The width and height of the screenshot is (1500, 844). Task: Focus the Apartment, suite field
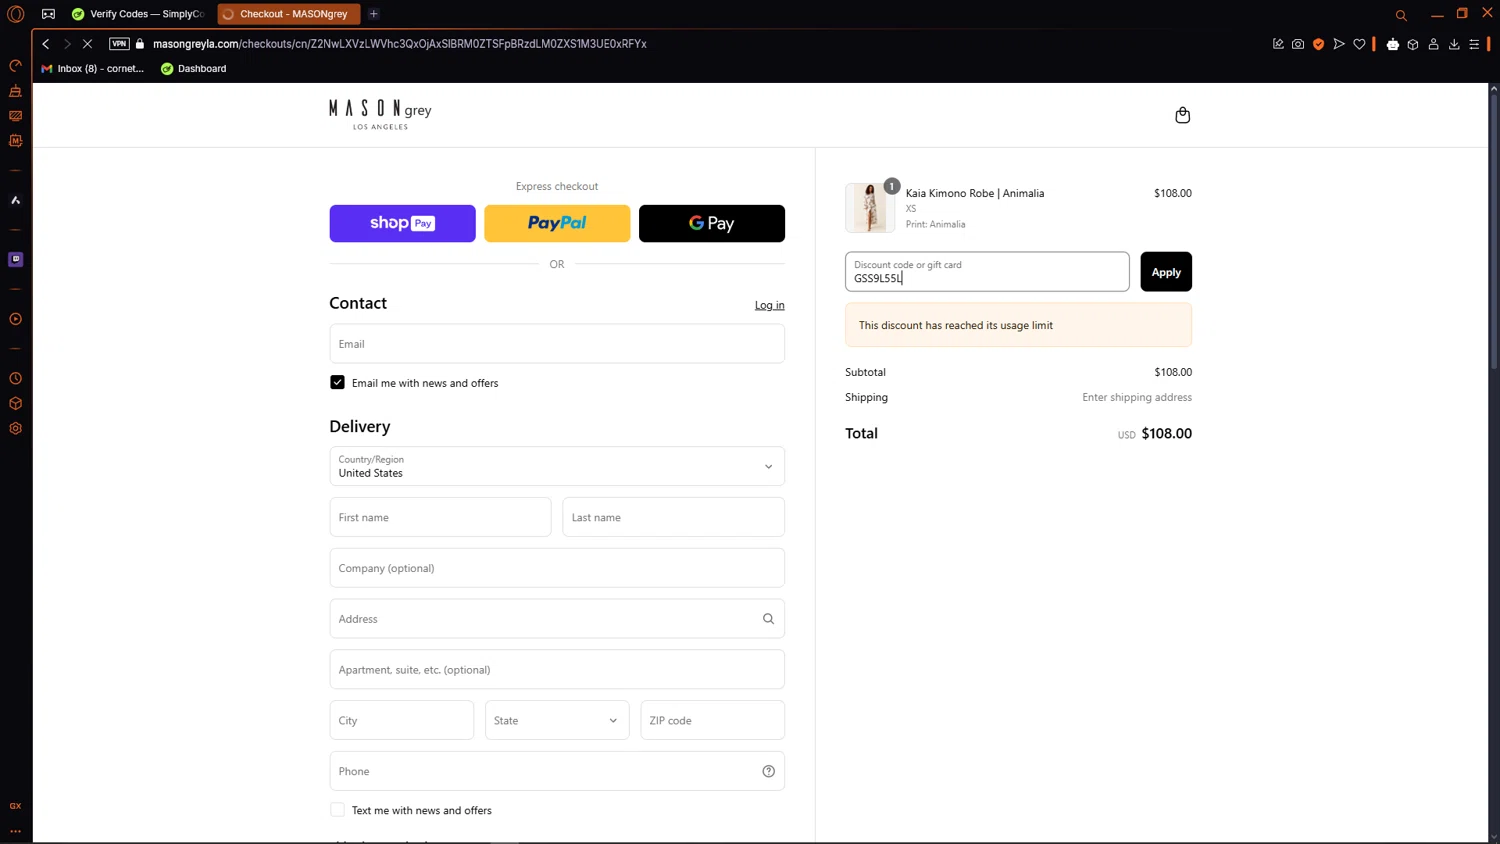point(557,670)
